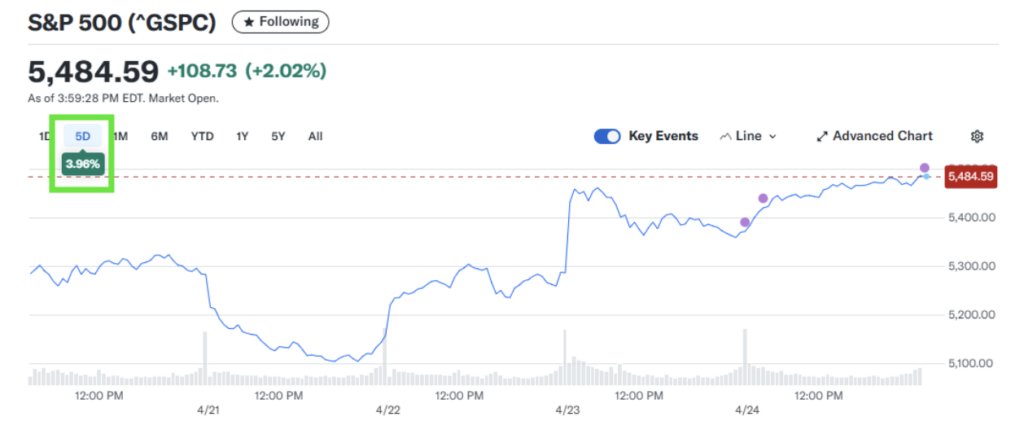1024x430 pixels.
Task: Select the 5Y time range tab
Action: click(x=278, y=137)
